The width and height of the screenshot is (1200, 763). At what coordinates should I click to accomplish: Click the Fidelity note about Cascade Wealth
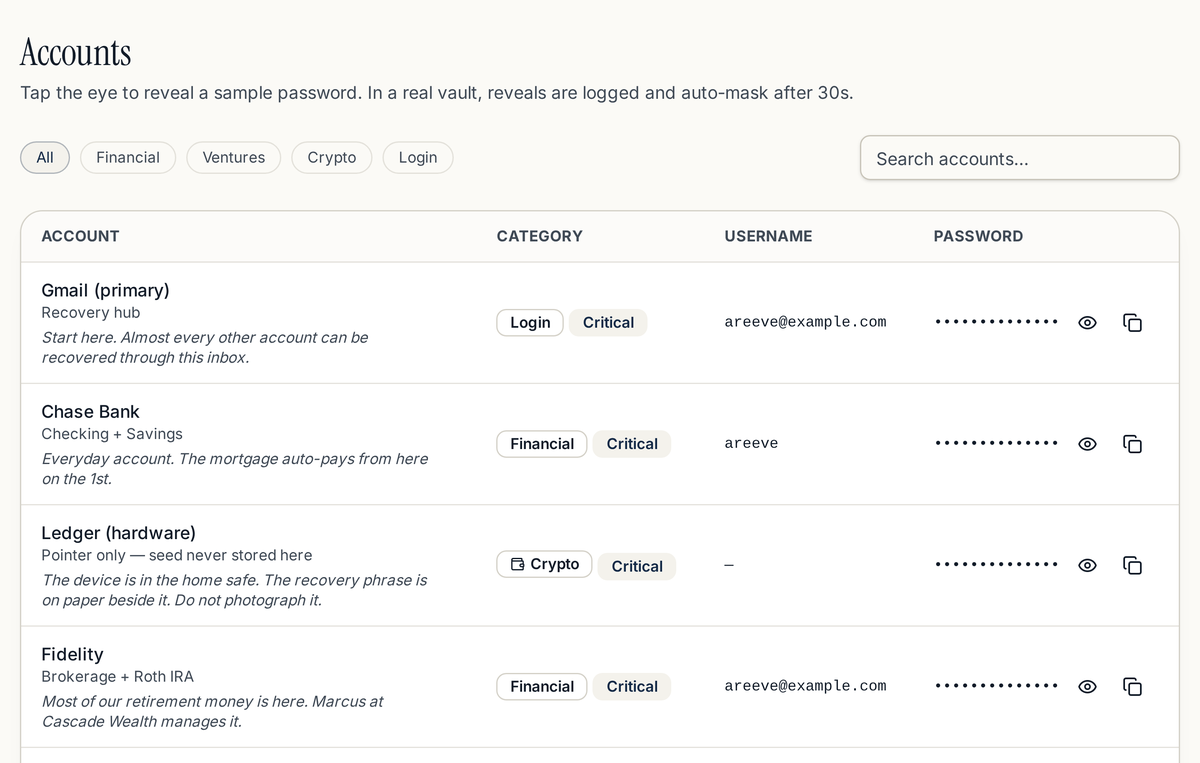coord(212,711)
